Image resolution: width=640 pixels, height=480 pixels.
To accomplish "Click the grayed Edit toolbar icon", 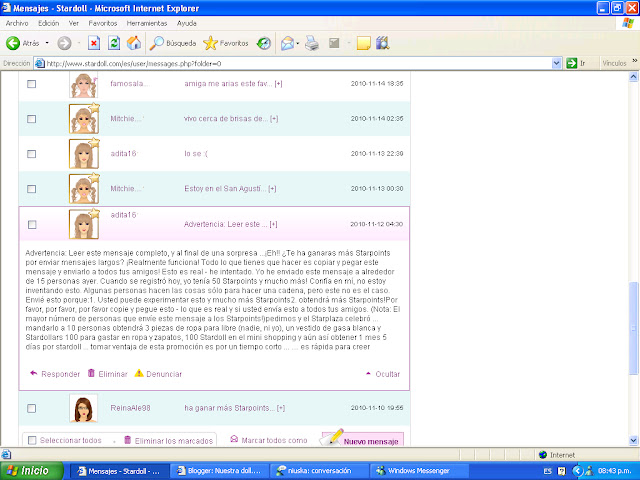I will point(334,43).
